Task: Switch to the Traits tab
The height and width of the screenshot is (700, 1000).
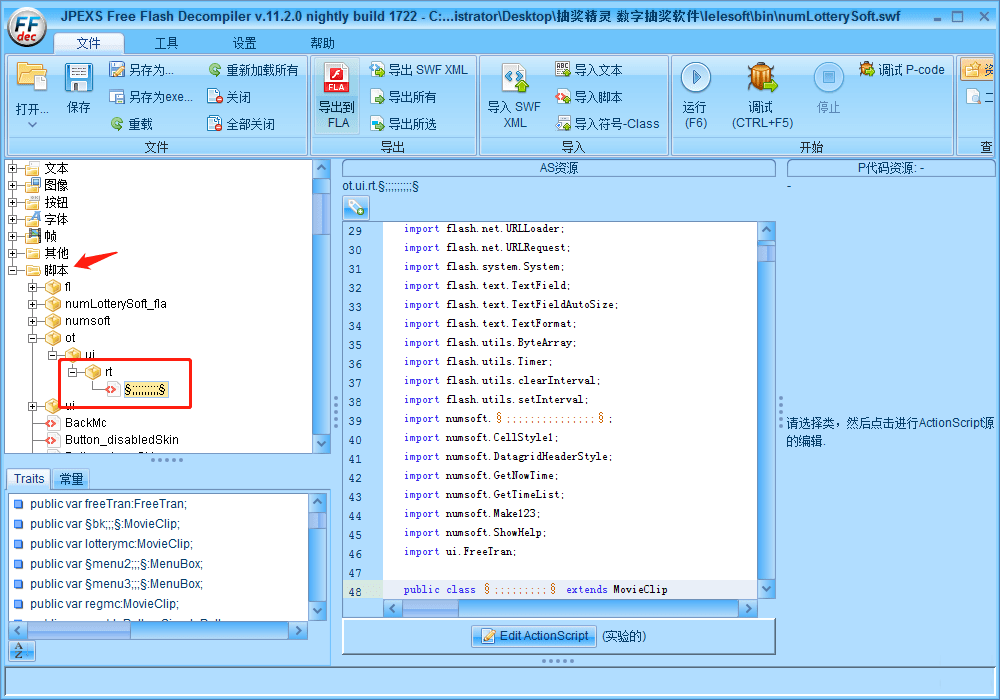Action: [29, 479]
